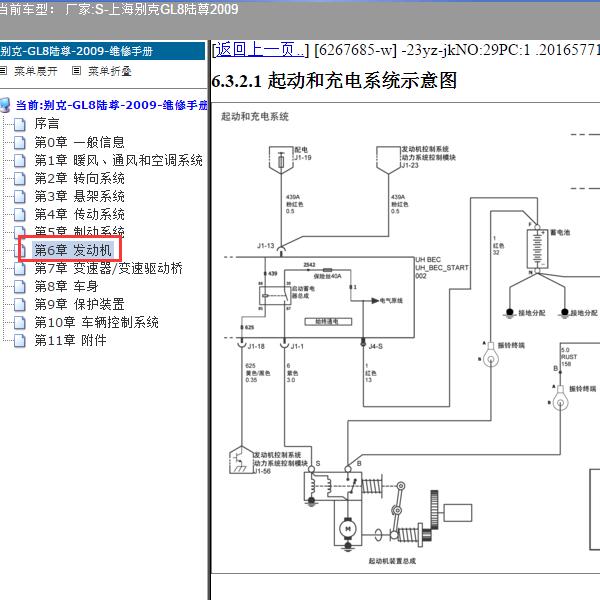The image size is (600, 600).
Task: Click page icon beside 第9章
Action: 20,304
